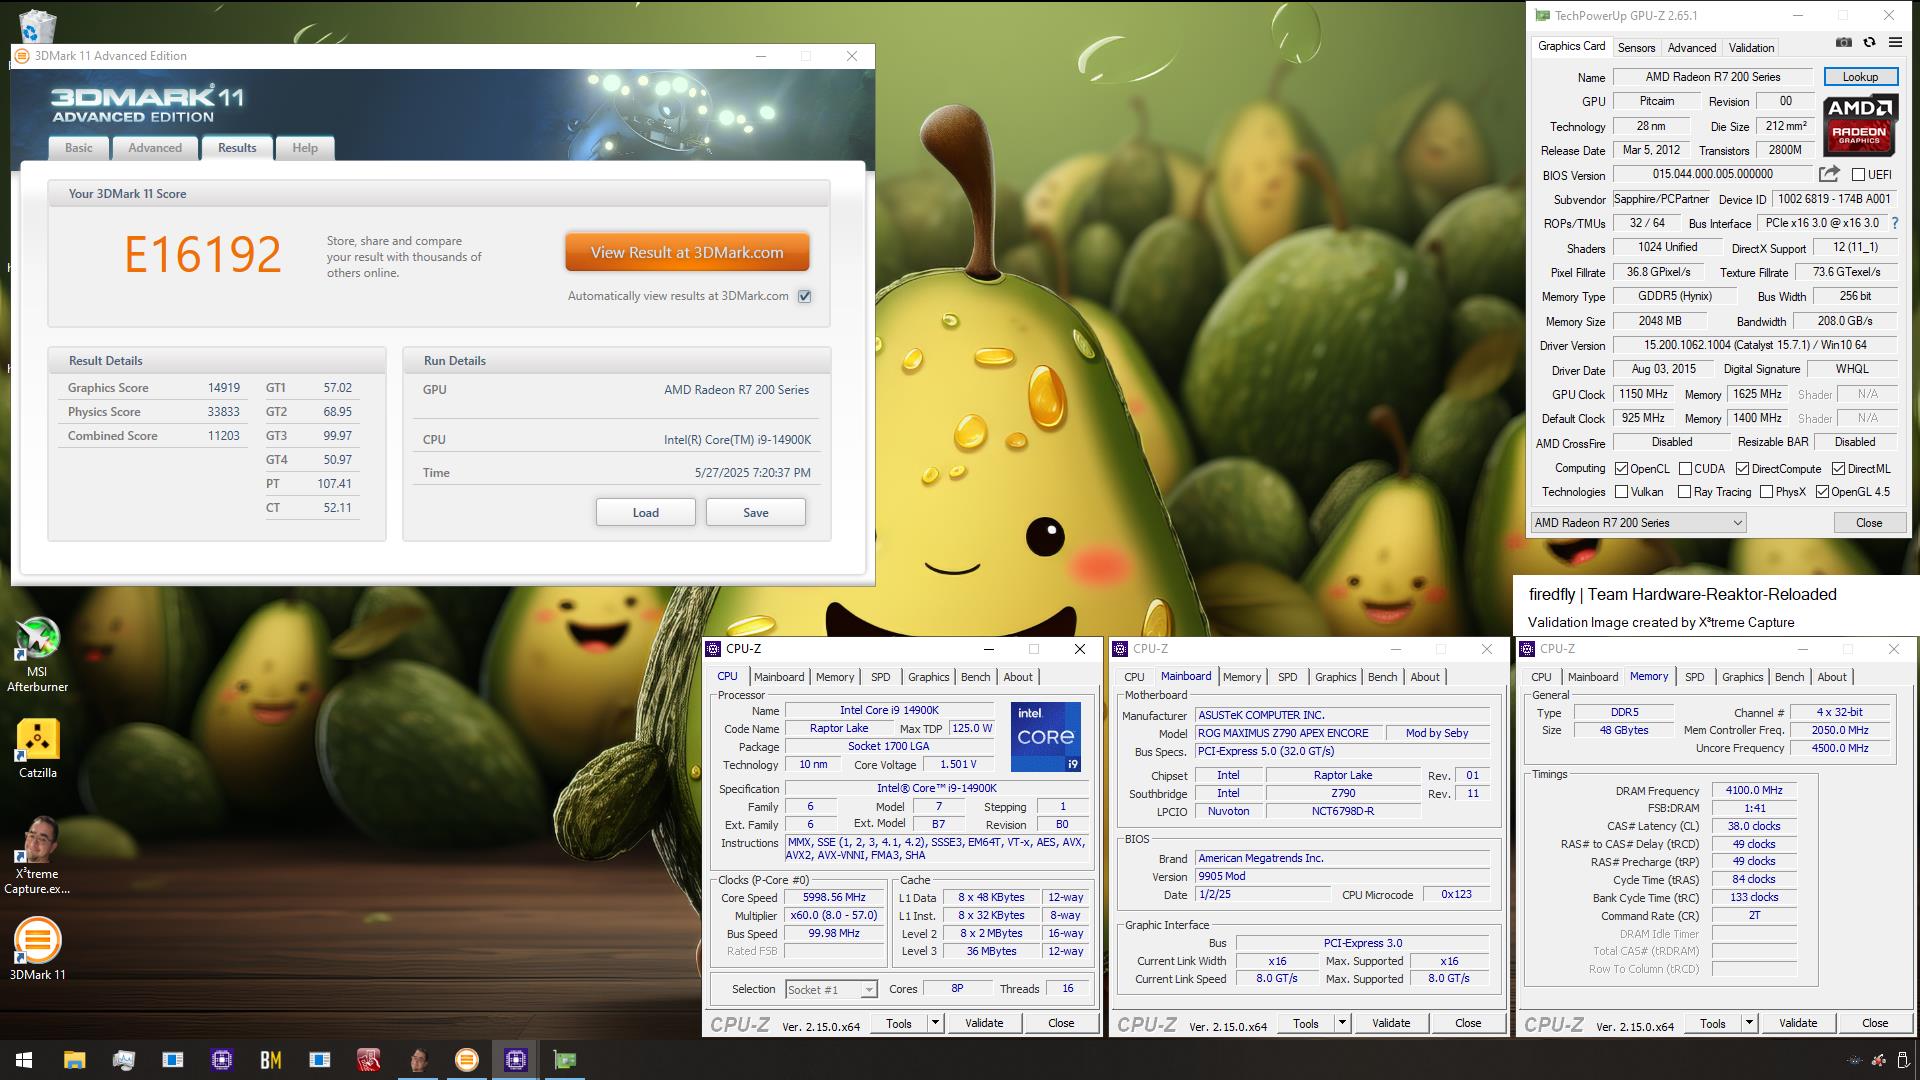
Task: Toggle CUDA checkbox in GPU-Z
Action: click(x=1685, y=469)
